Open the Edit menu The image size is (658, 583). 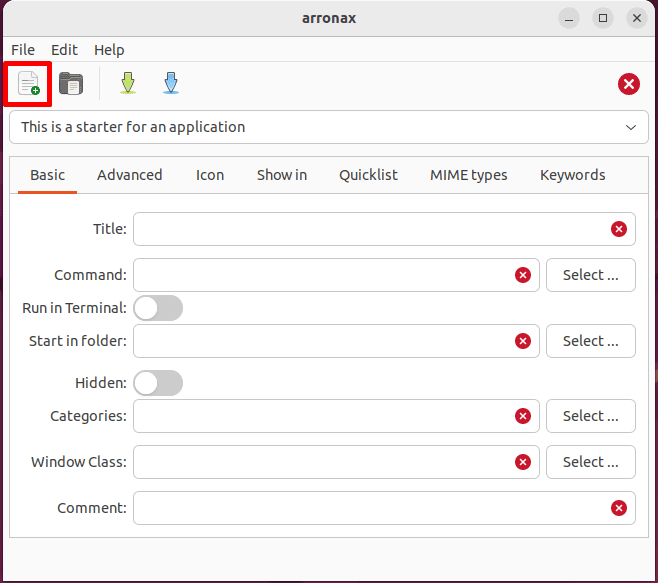[64, 50]
